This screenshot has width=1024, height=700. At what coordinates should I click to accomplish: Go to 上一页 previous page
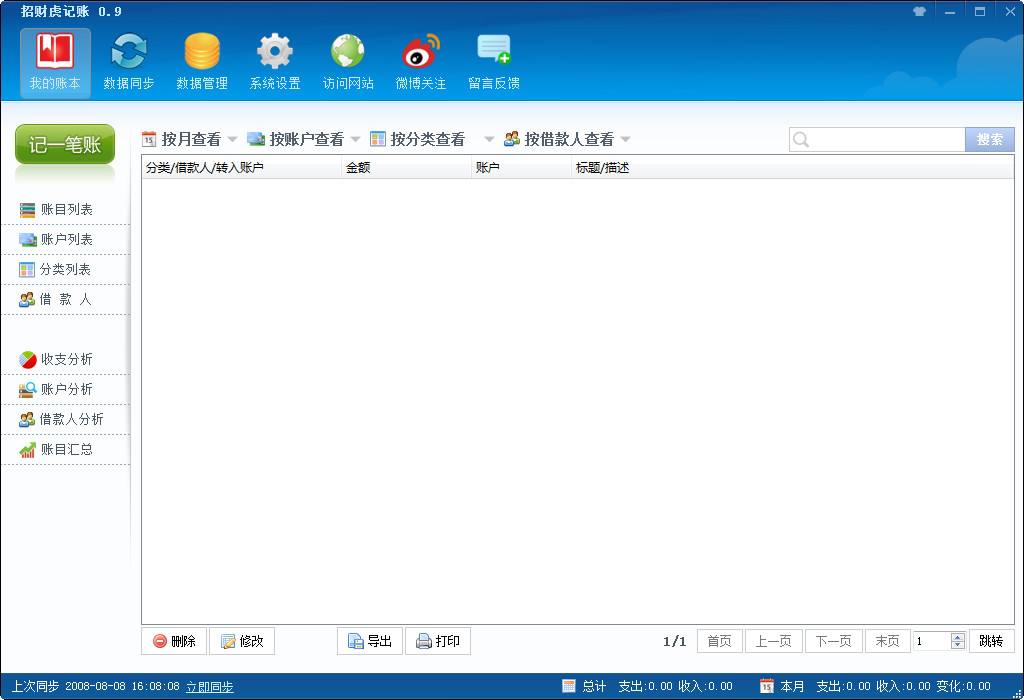coord(774,641)
